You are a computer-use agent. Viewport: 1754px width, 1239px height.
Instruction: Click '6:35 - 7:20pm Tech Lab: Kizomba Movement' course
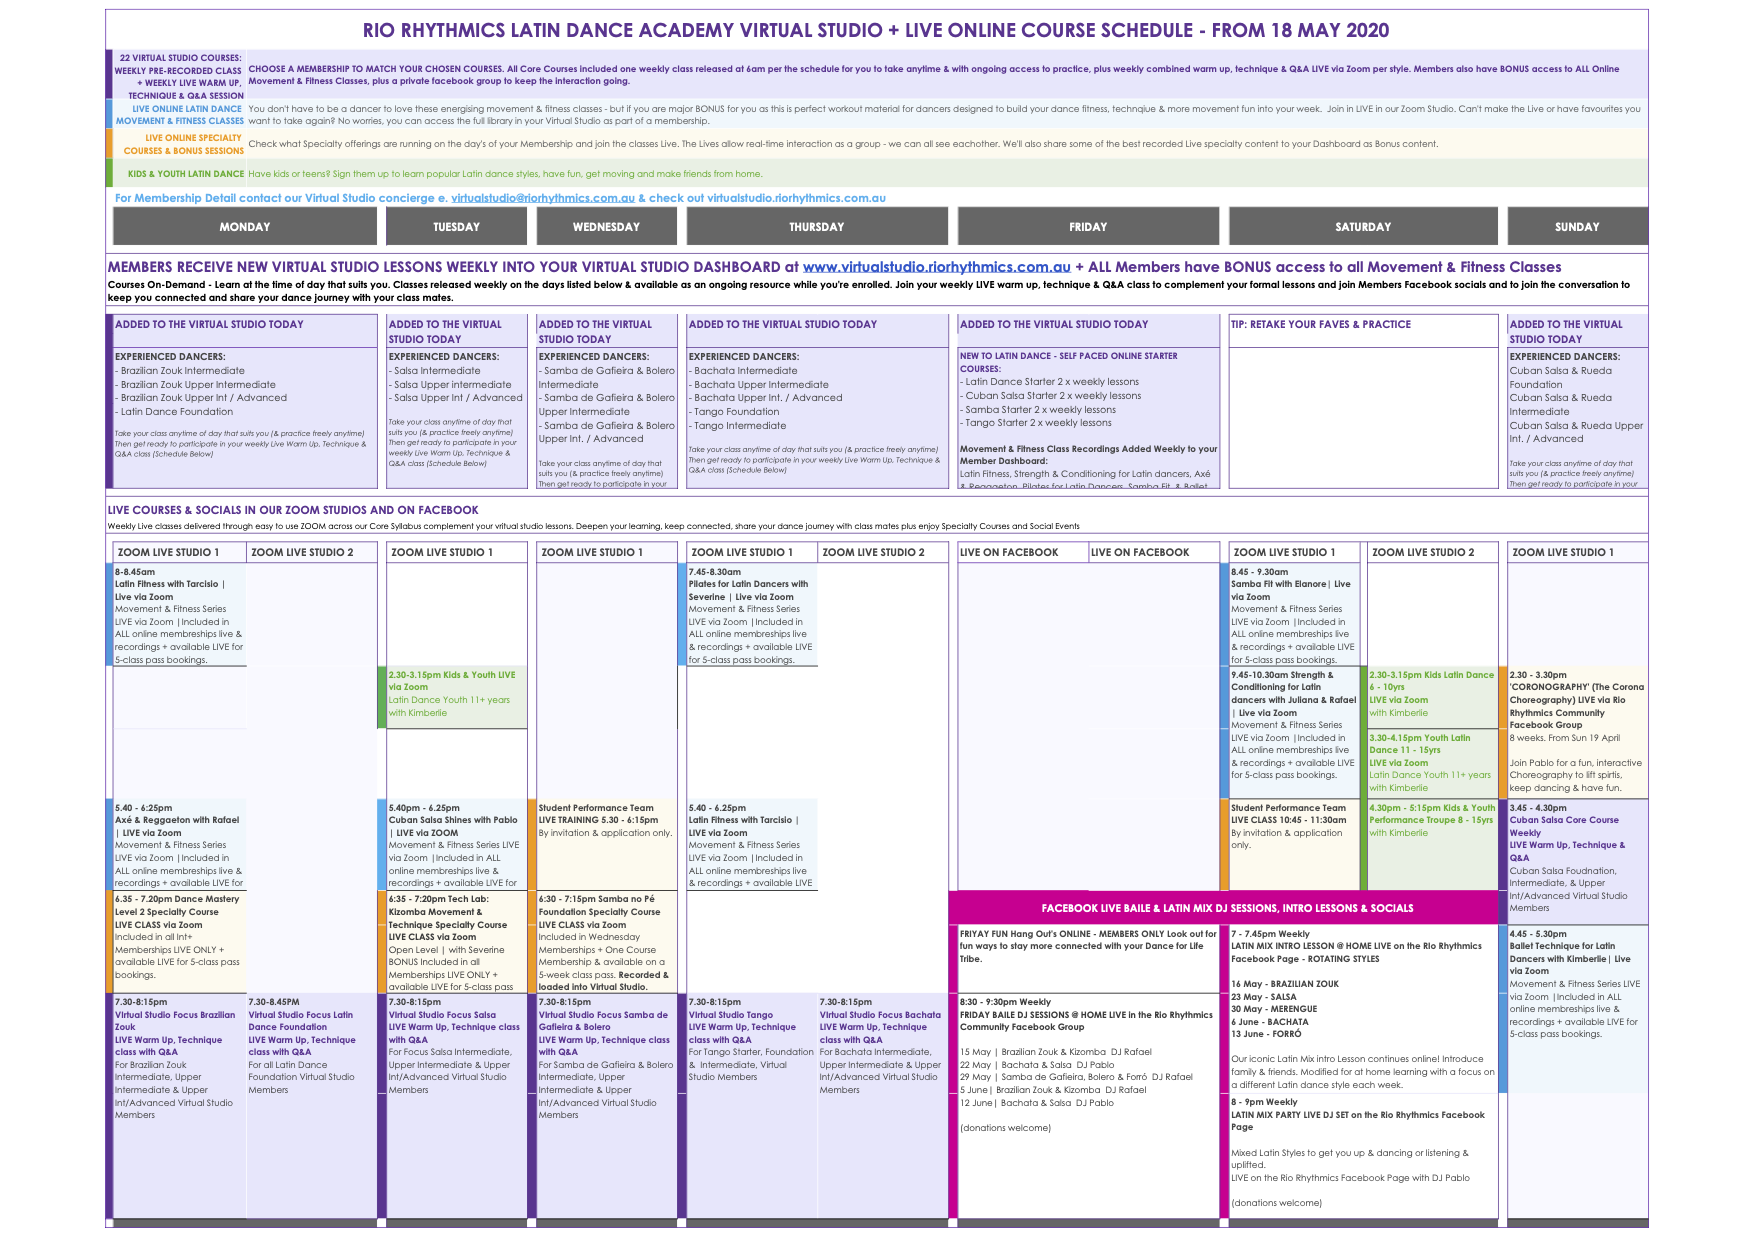click(457, 942)
